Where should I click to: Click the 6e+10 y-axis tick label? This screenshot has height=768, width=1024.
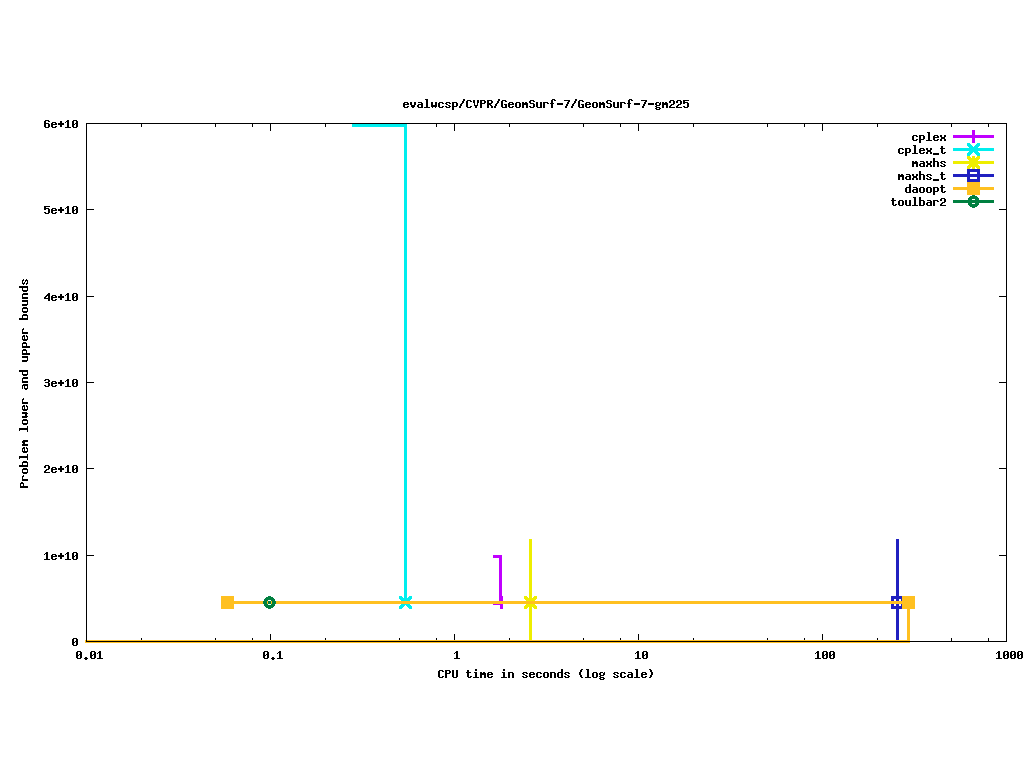[61, 124]
